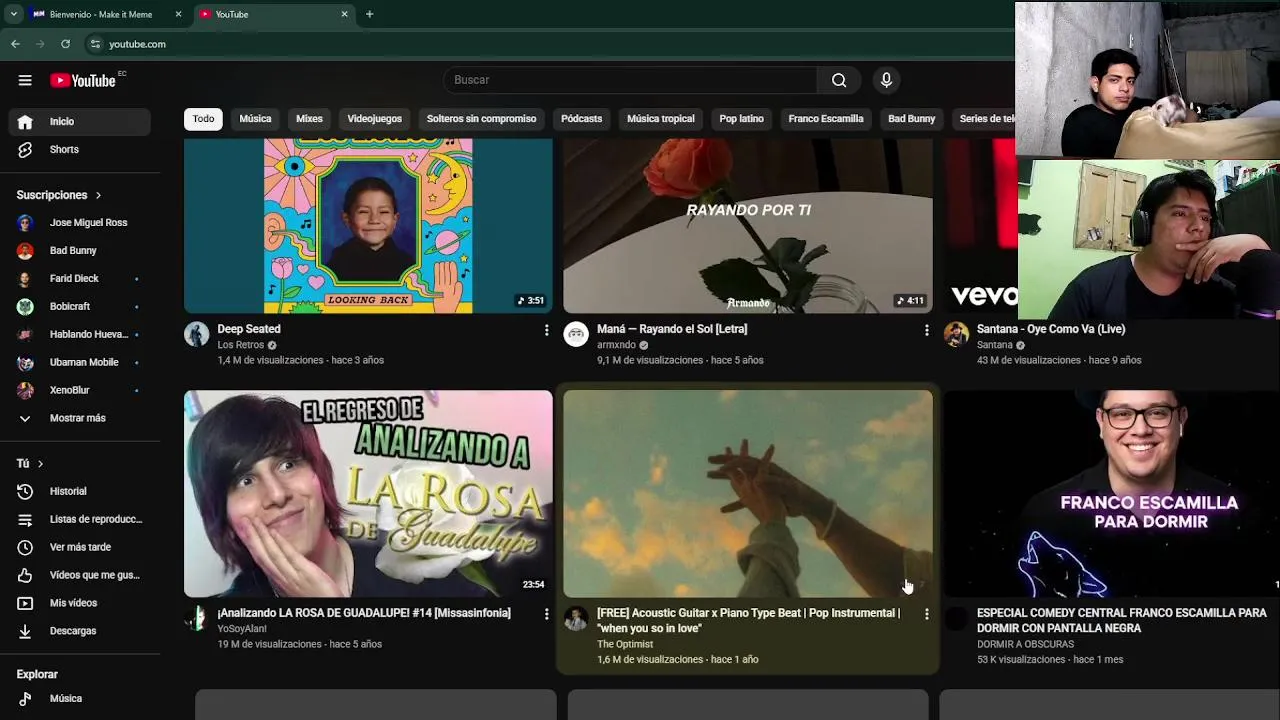Open Shorts in the sidebar

pyautogui.click(x=80, y=149)
